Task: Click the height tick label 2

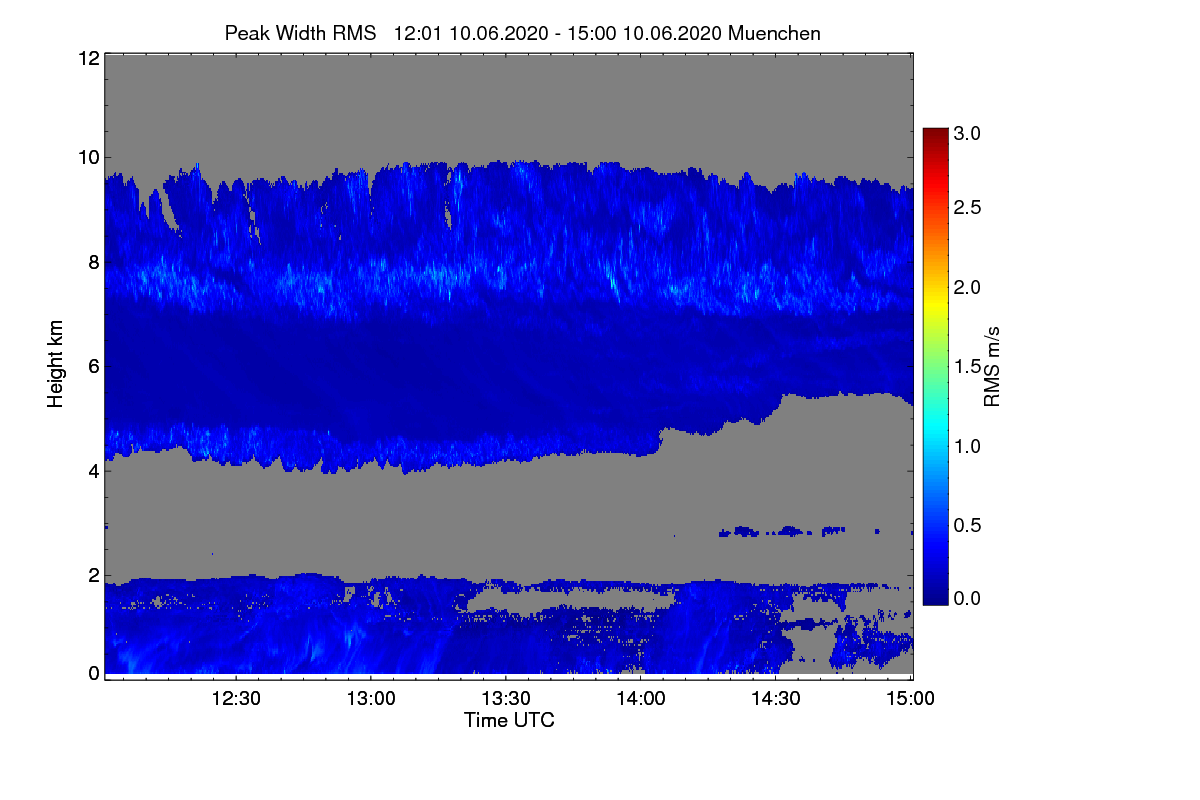Action: point(93,575)
